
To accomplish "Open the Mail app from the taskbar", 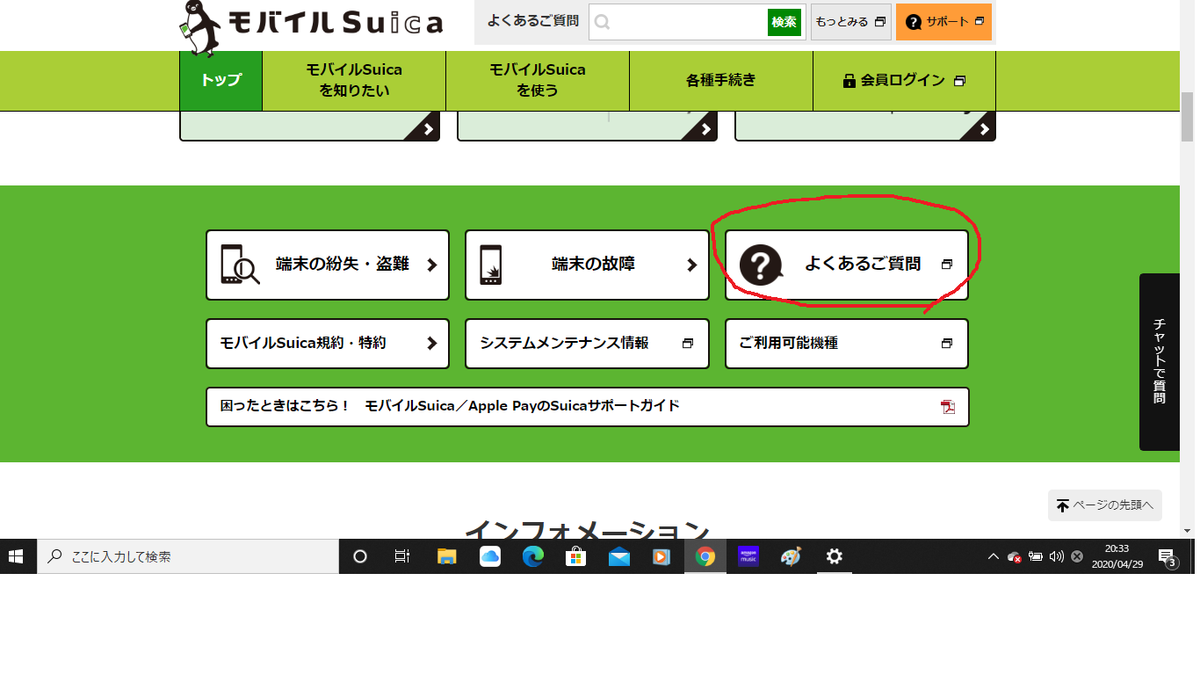I will point(619,557).
